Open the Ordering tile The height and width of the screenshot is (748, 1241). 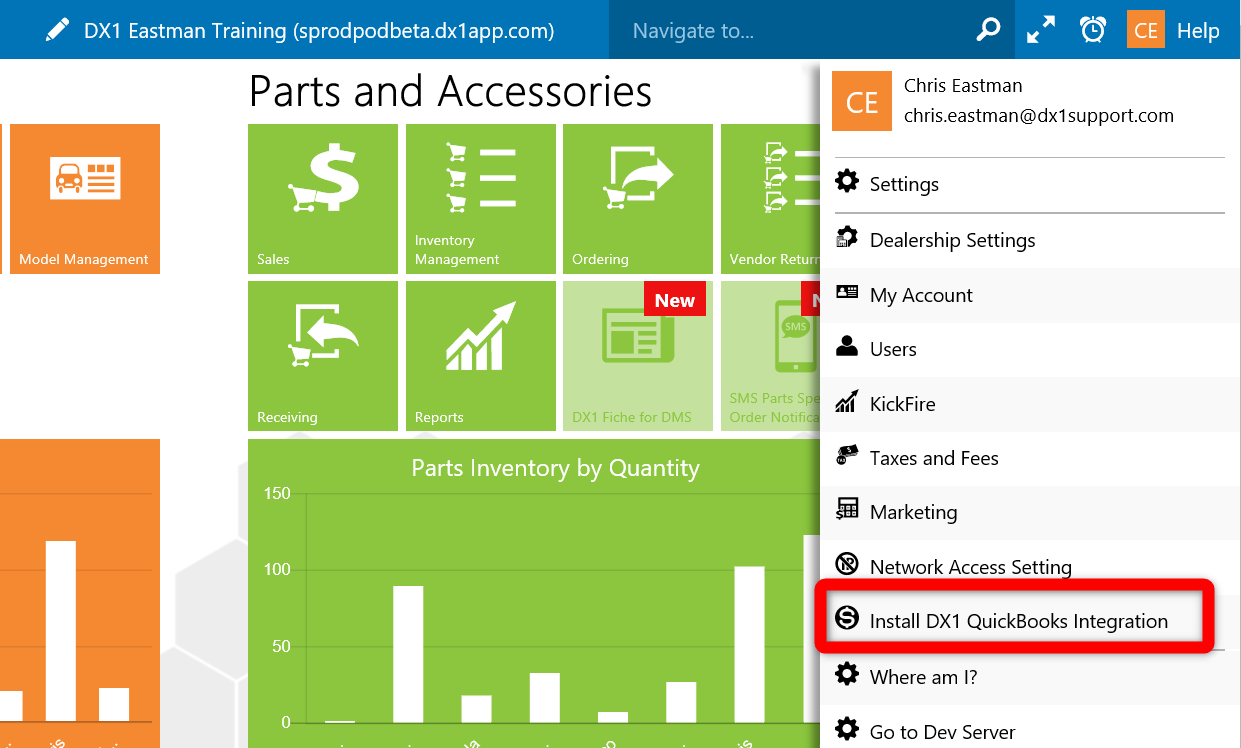click(x=638, y=199)
